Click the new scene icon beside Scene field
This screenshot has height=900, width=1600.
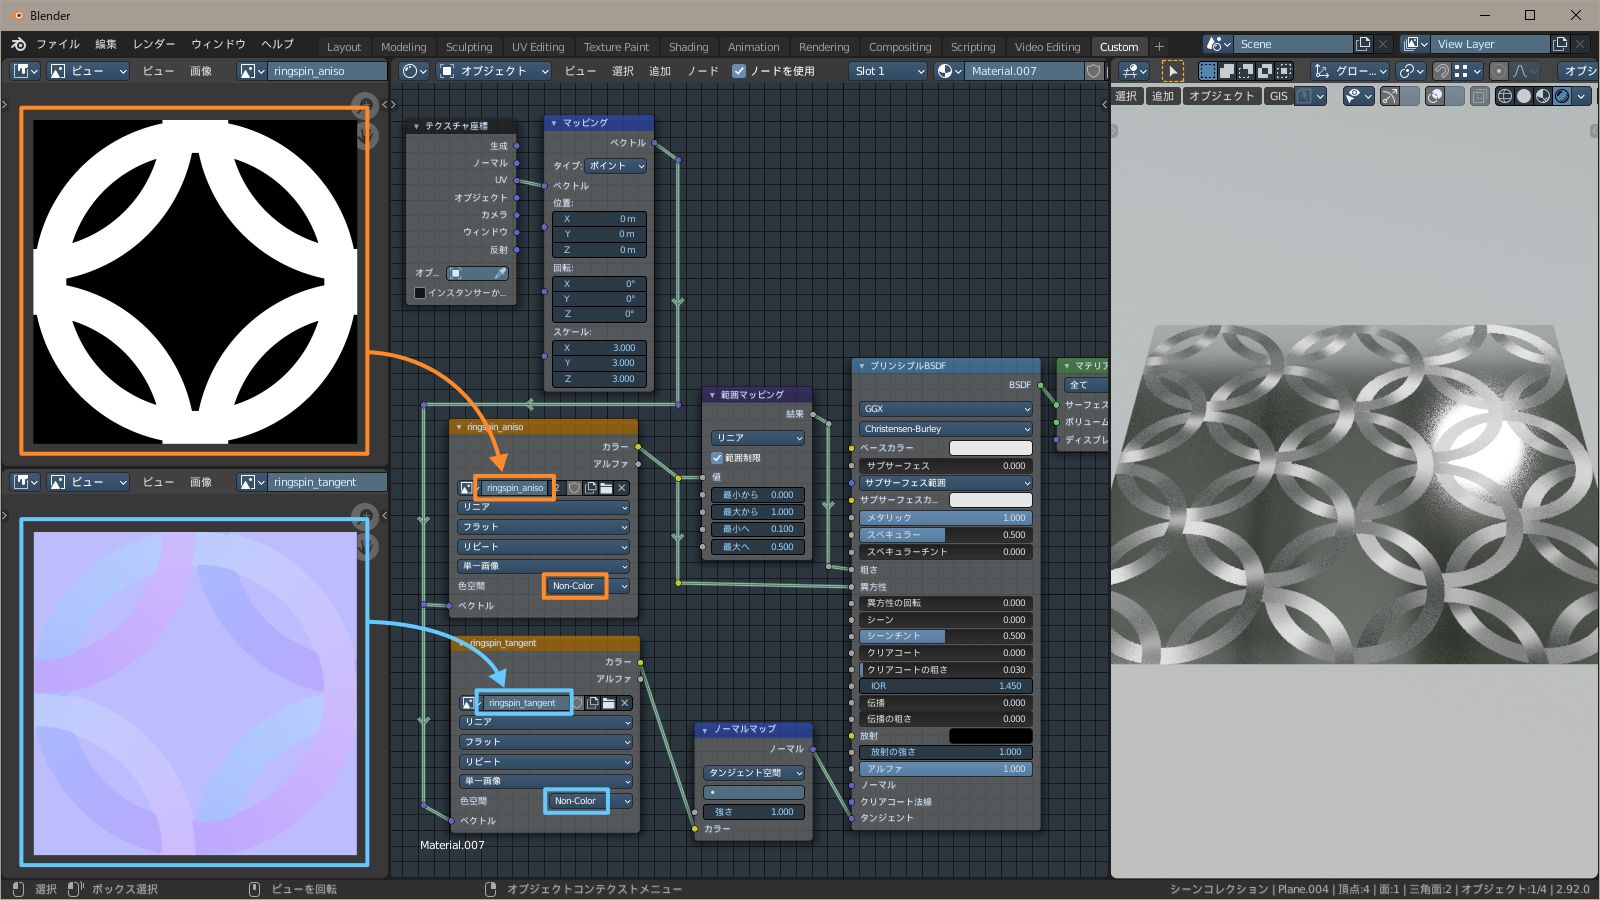tap(1362, 44)
